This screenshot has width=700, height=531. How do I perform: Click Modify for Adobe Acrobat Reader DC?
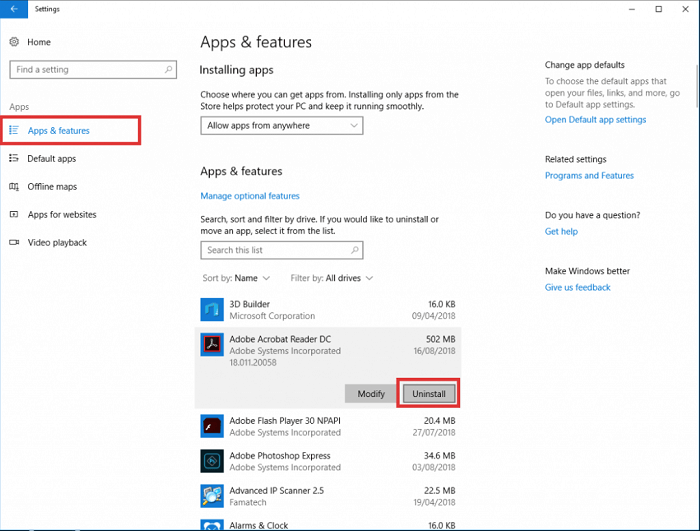coord(371,393)
